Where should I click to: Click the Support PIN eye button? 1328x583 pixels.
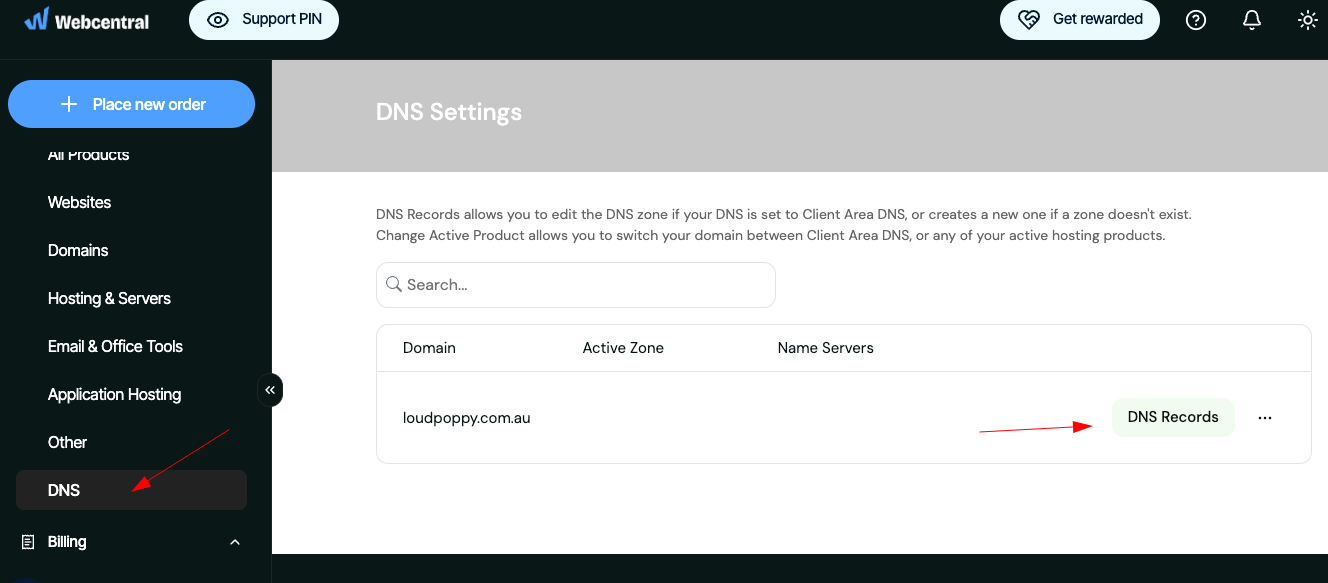point(264,20)
